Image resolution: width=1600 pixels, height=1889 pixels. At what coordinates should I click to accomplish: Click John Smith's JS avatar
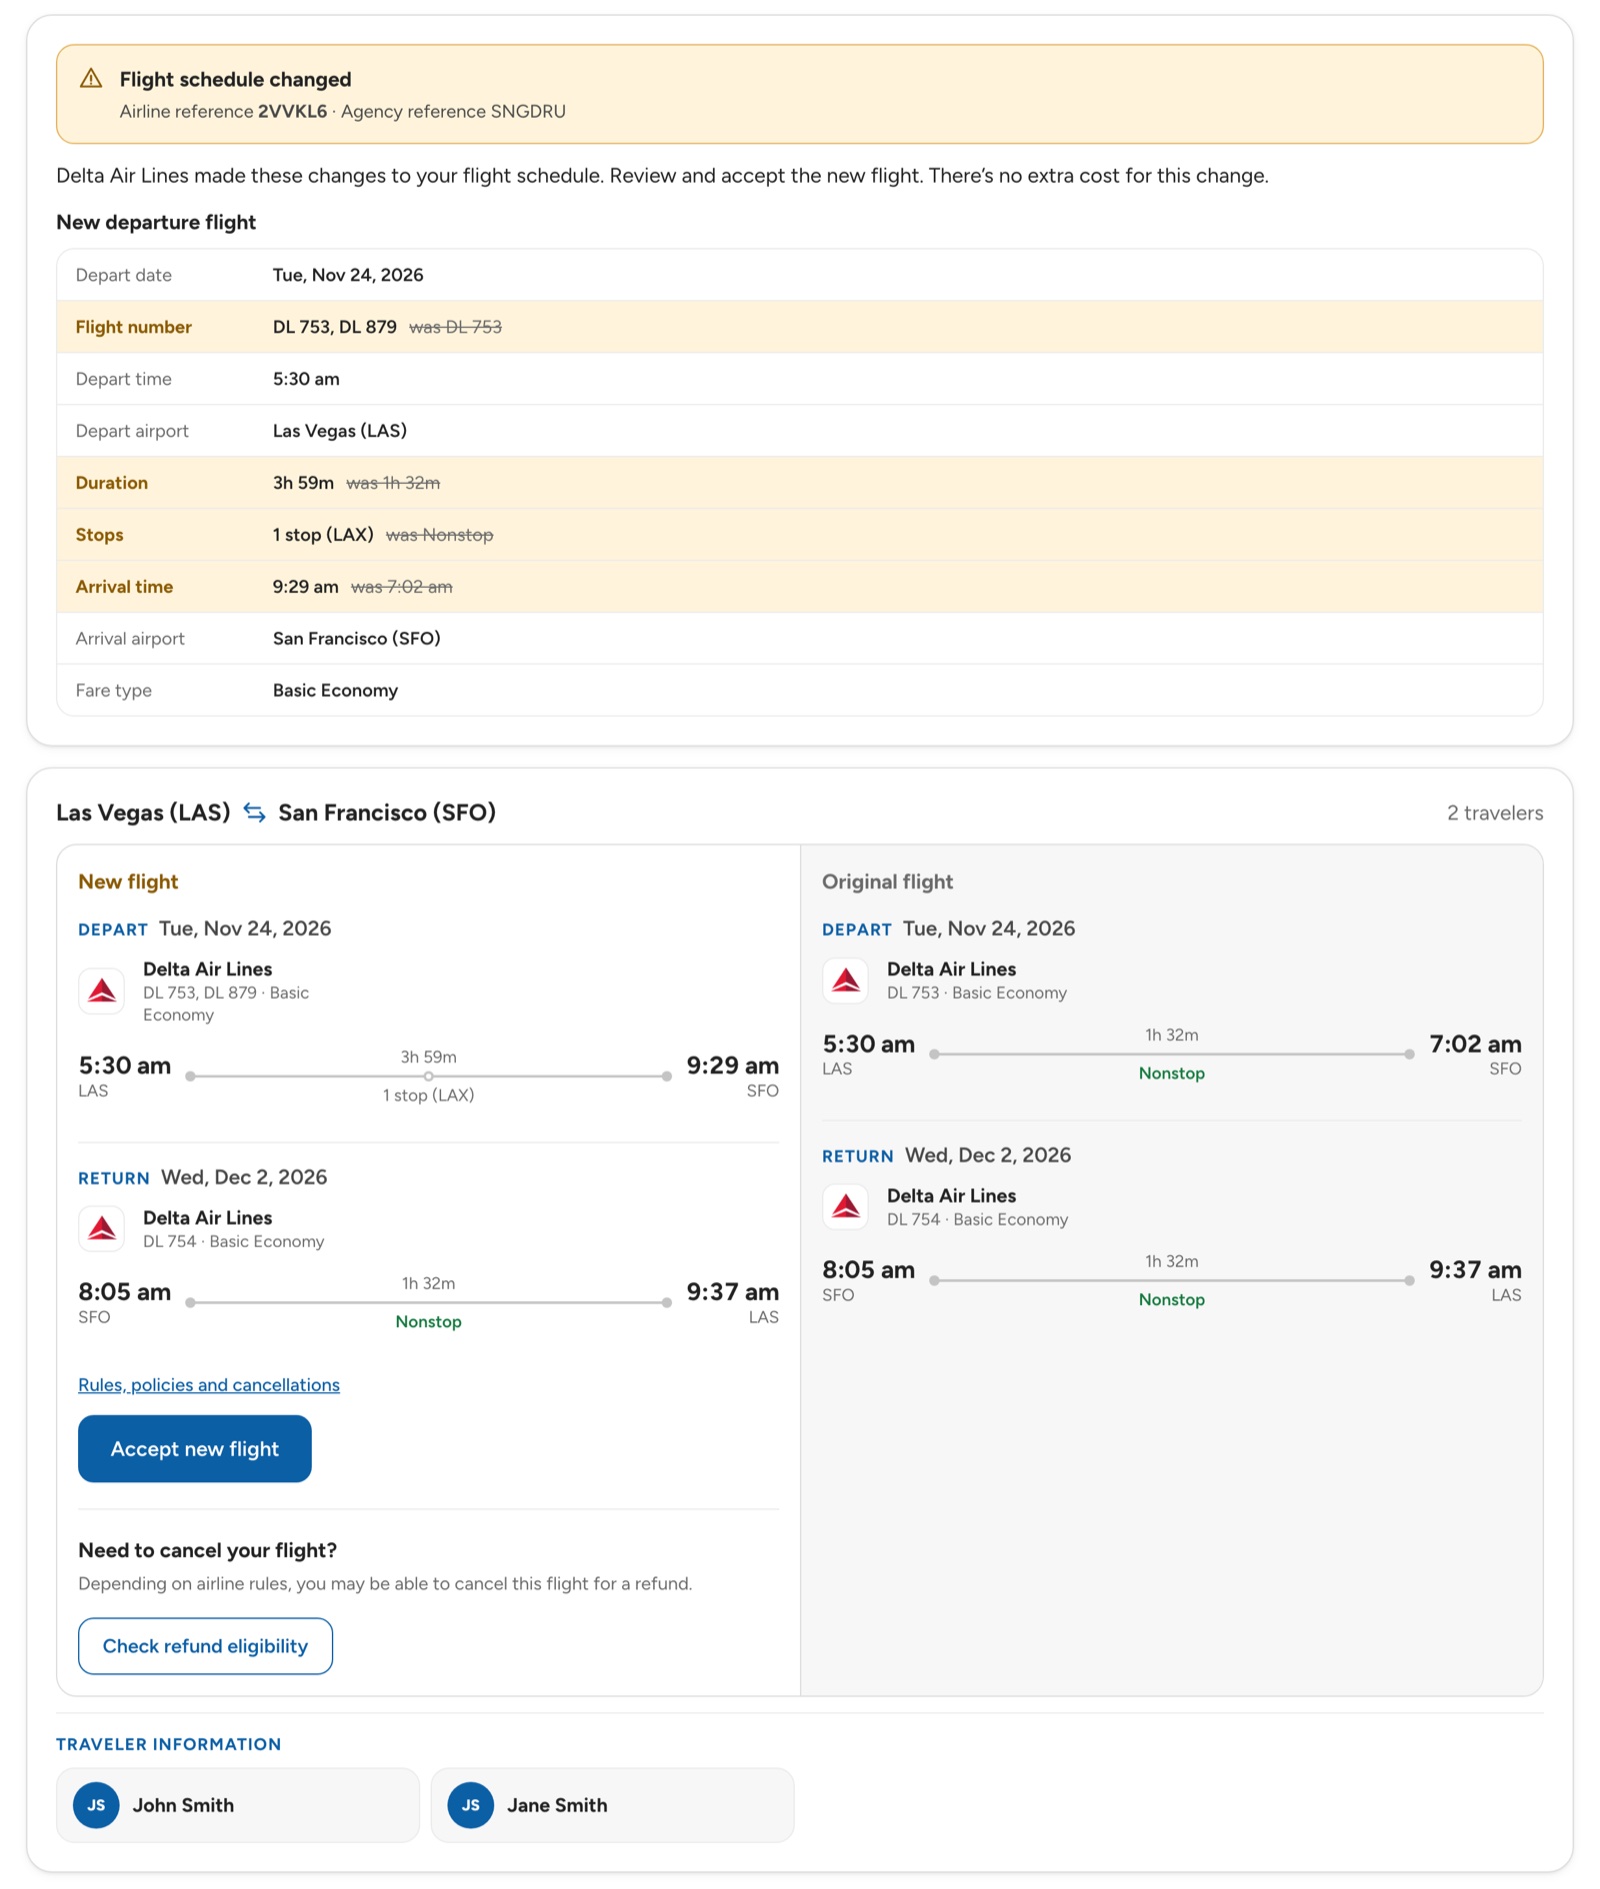click(96, 1805)
